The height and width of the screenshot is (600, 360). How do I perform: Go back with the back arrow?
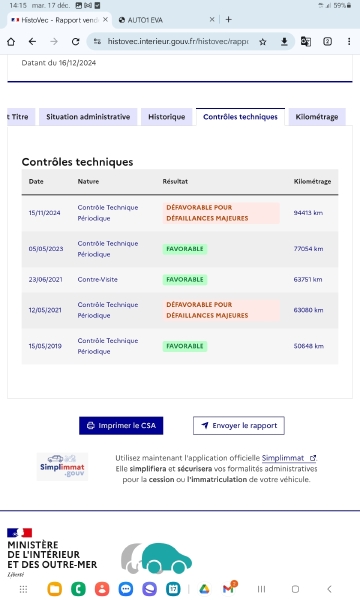point(33,42)
